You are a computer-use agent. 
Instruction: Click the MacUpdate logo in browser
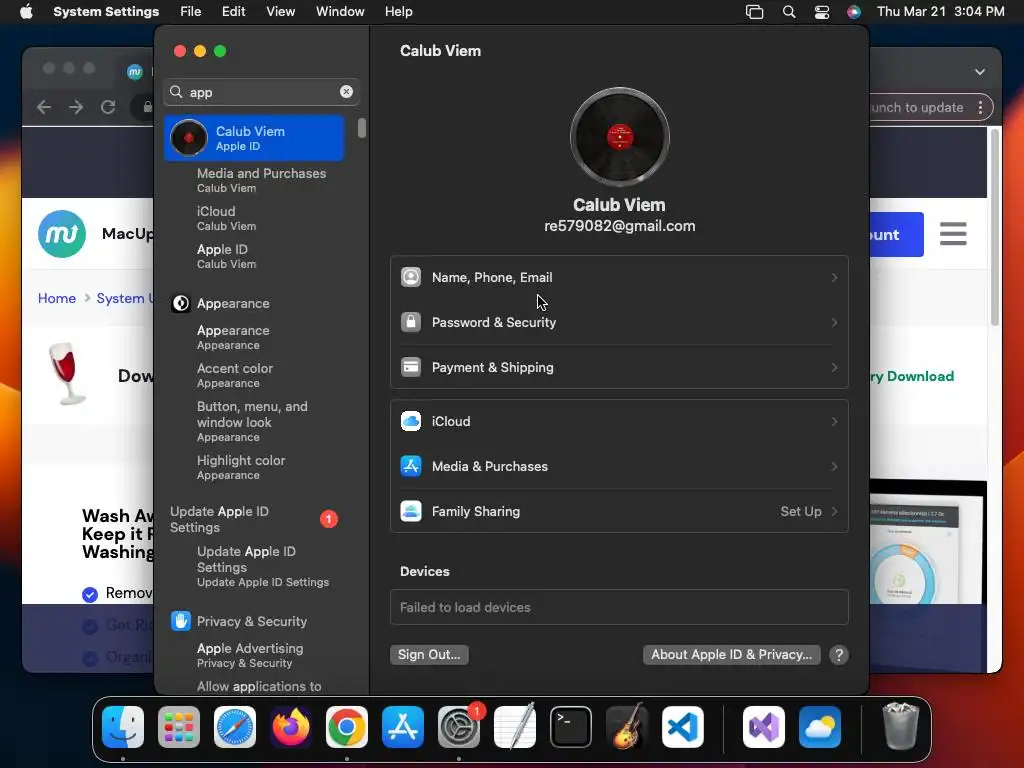click(x=62, y=234)
